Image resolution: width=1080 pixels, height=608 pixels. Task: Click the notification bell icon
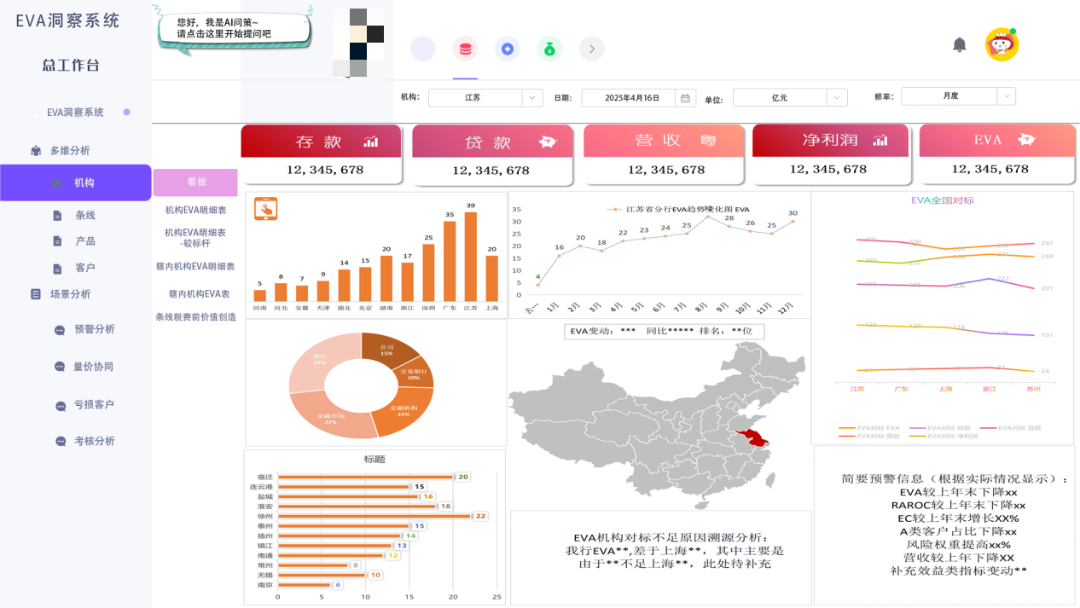coord(962,44)
